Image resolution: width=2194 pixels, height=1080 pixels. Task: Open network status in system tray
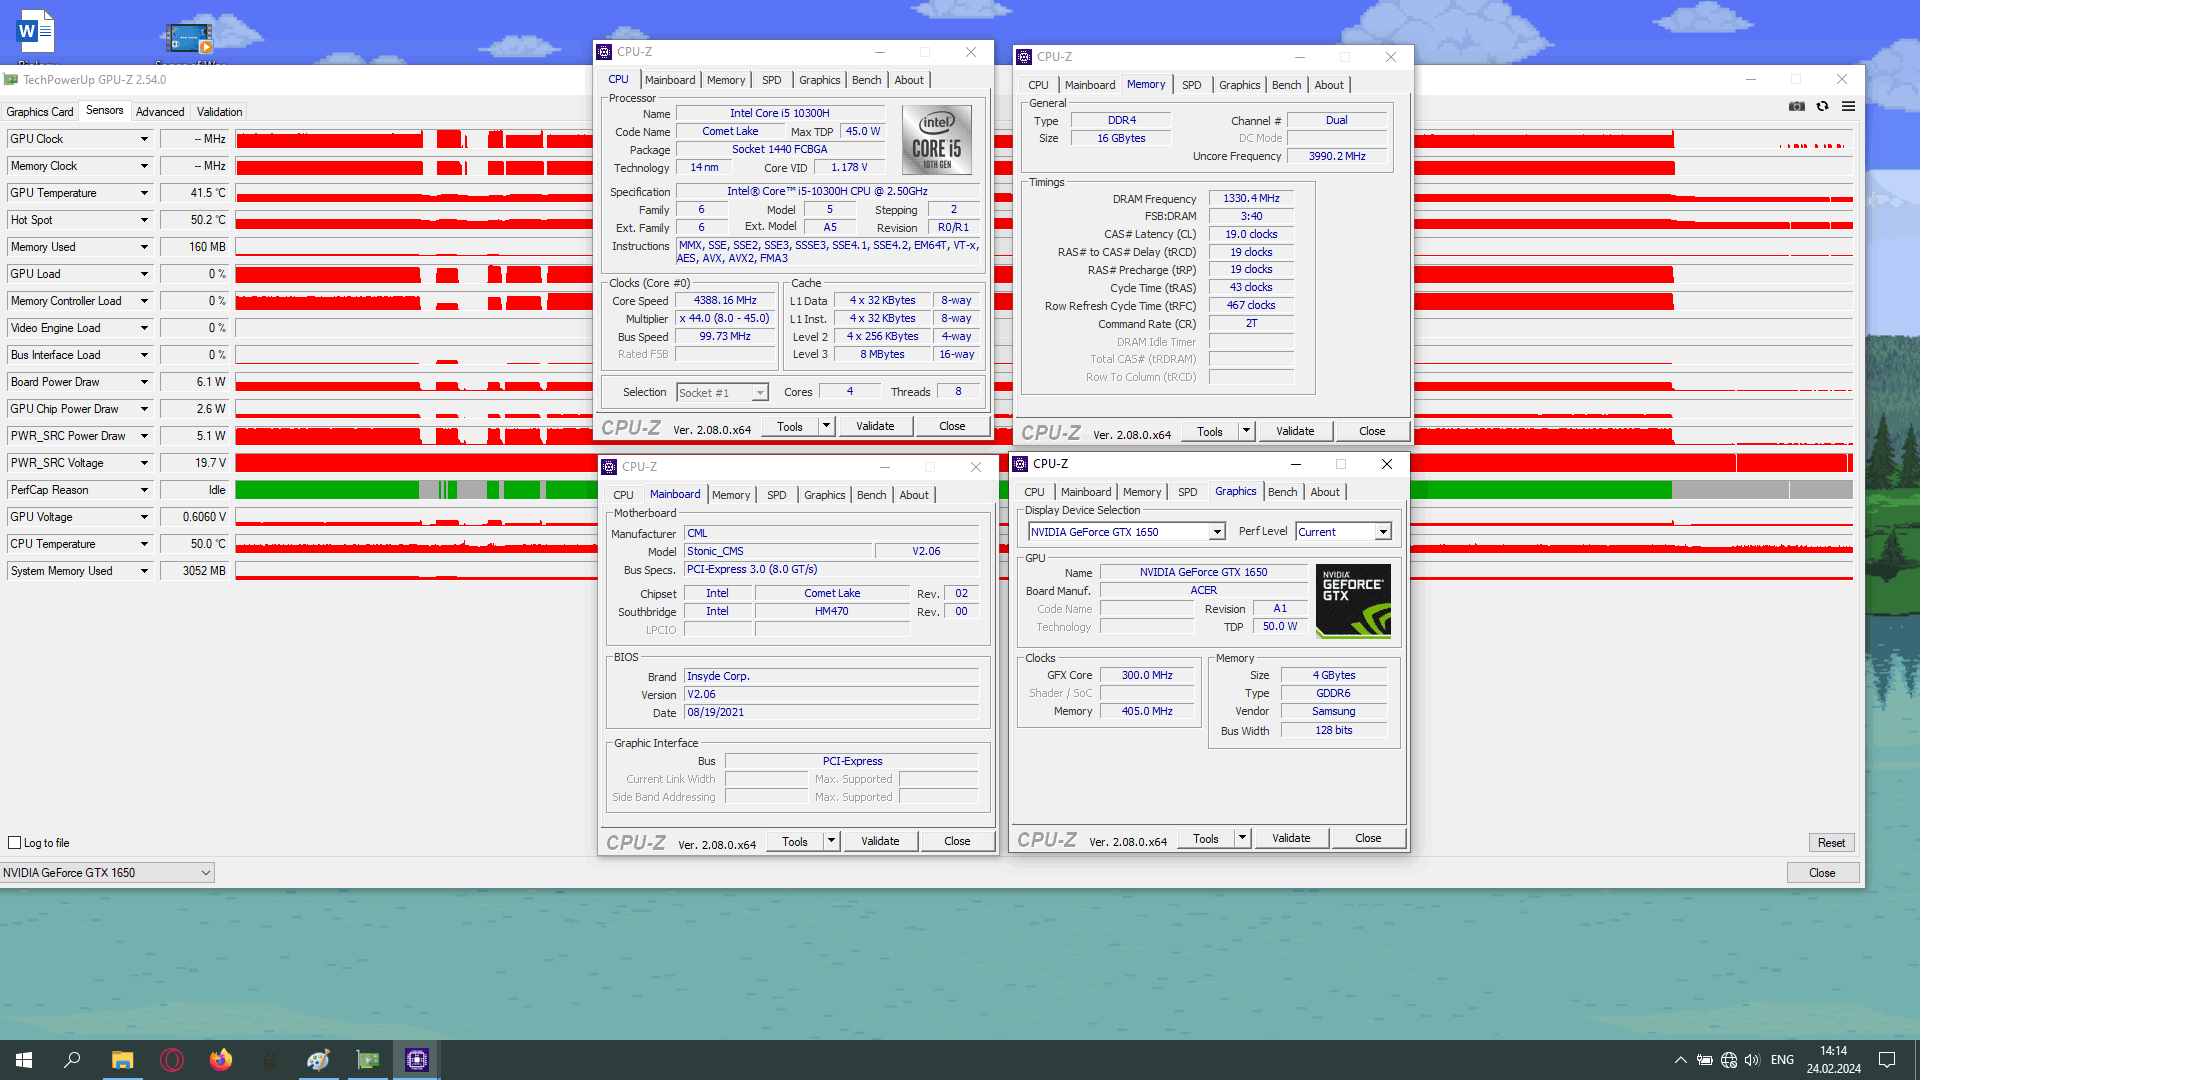(x=1729, y=1060)
